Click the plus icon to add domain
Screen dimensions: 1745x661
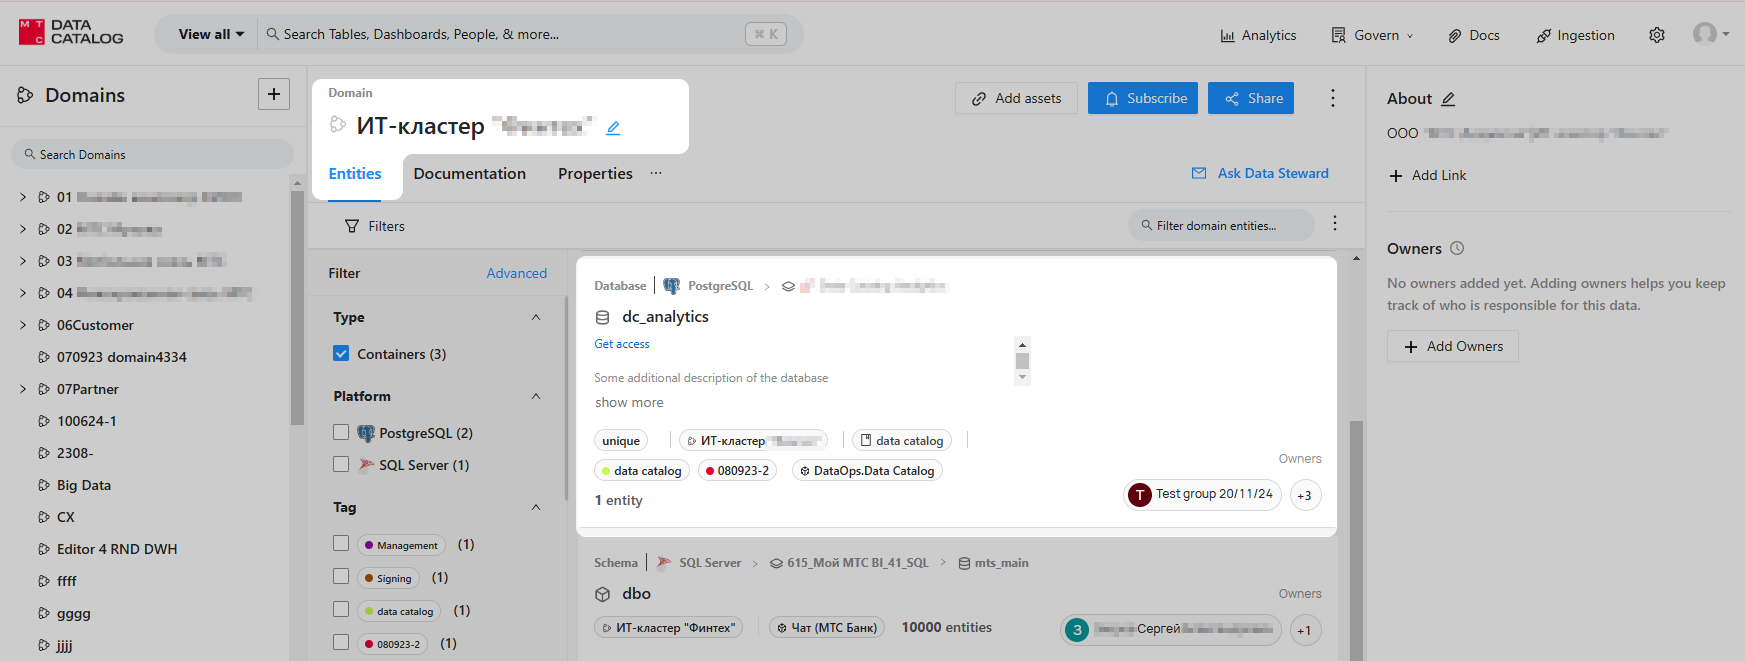coord(273,94)
